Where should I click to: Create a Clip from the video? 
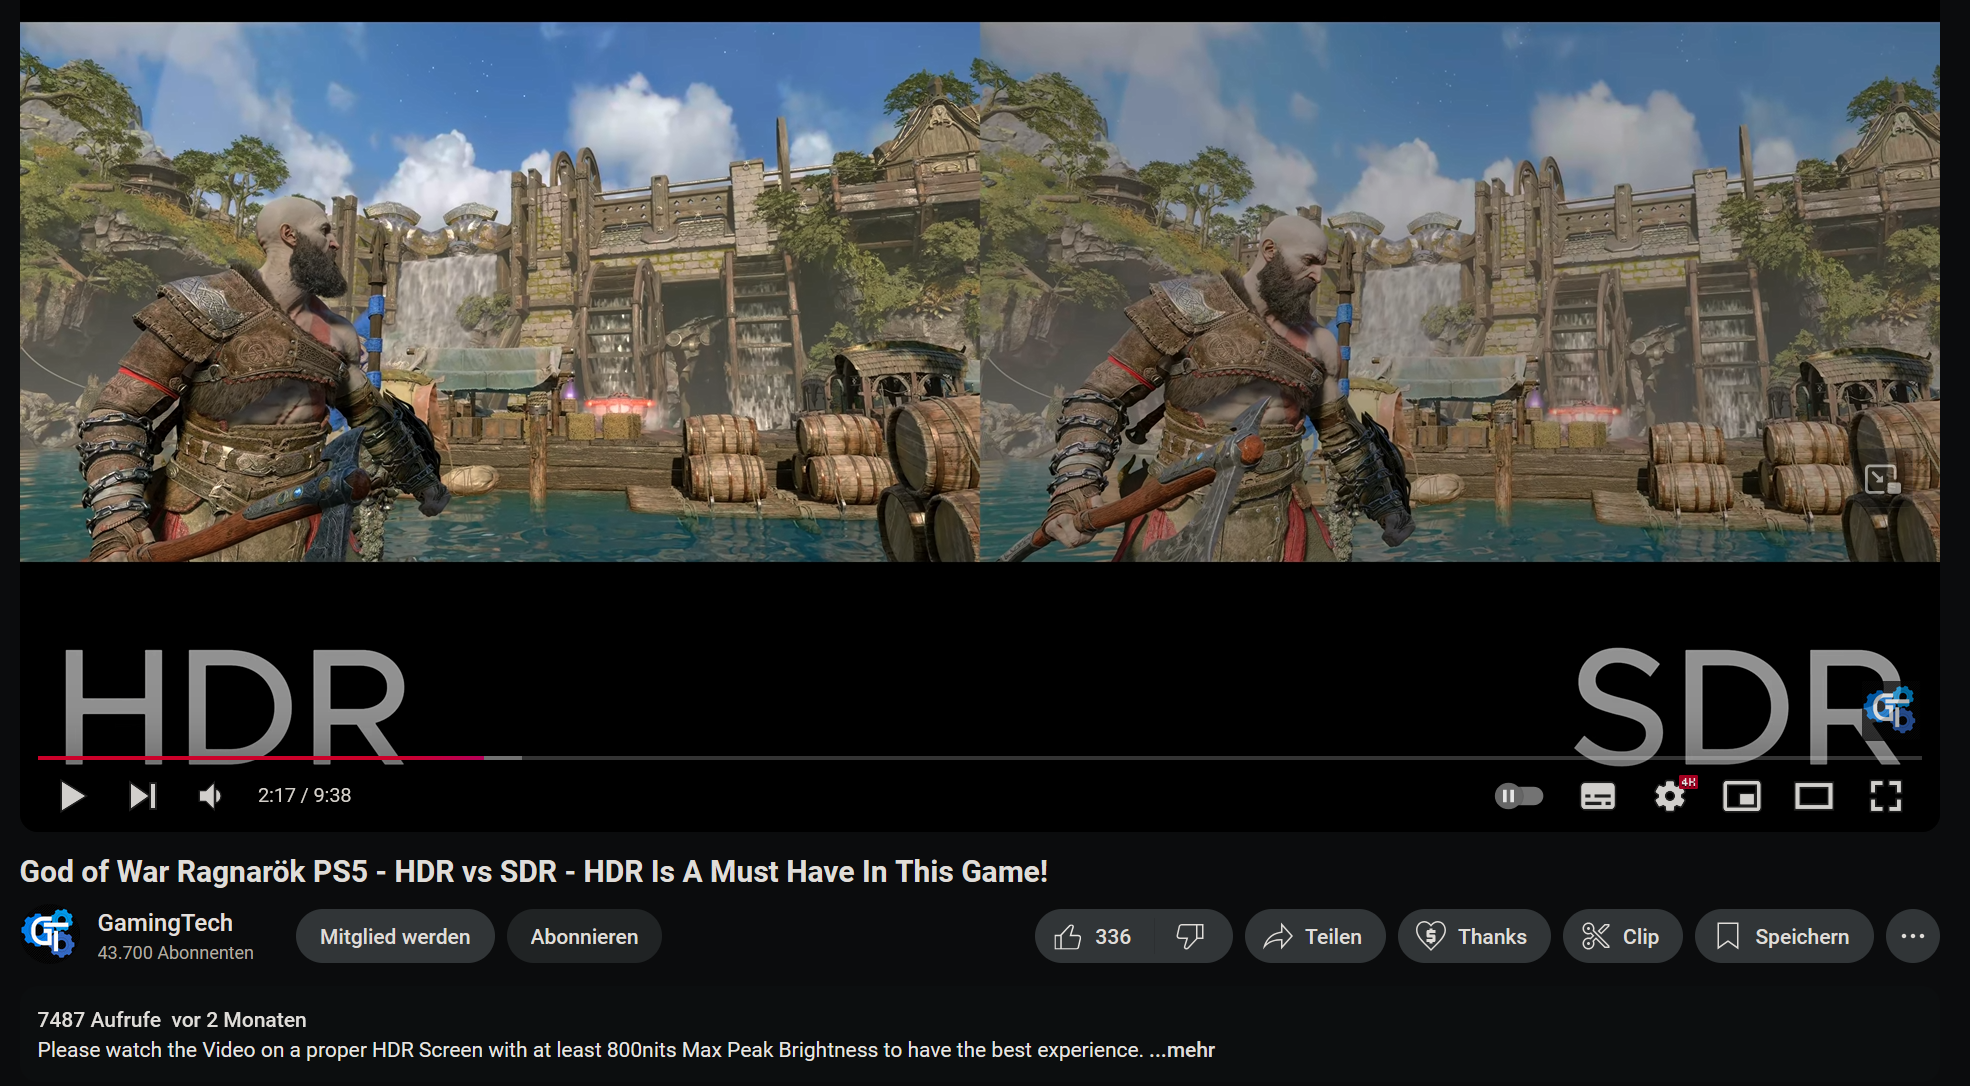(x=1621, y=937)
